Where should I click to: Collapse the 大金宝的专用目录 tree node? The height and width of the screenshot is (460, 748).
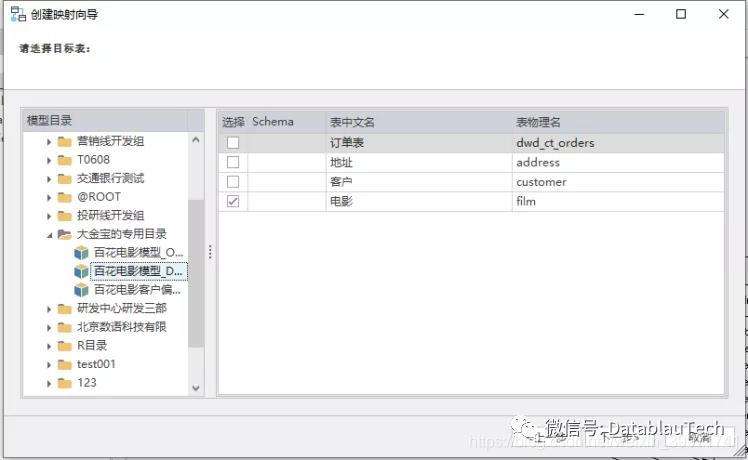click(49, 234)
